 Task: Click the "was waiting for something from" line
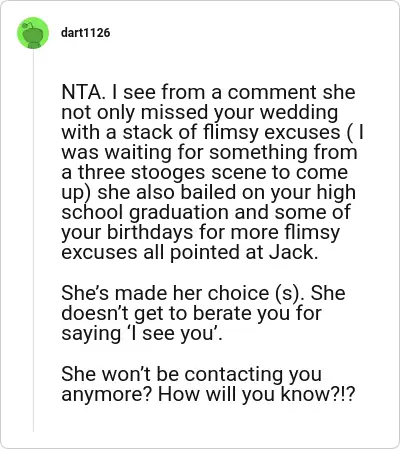209,152
